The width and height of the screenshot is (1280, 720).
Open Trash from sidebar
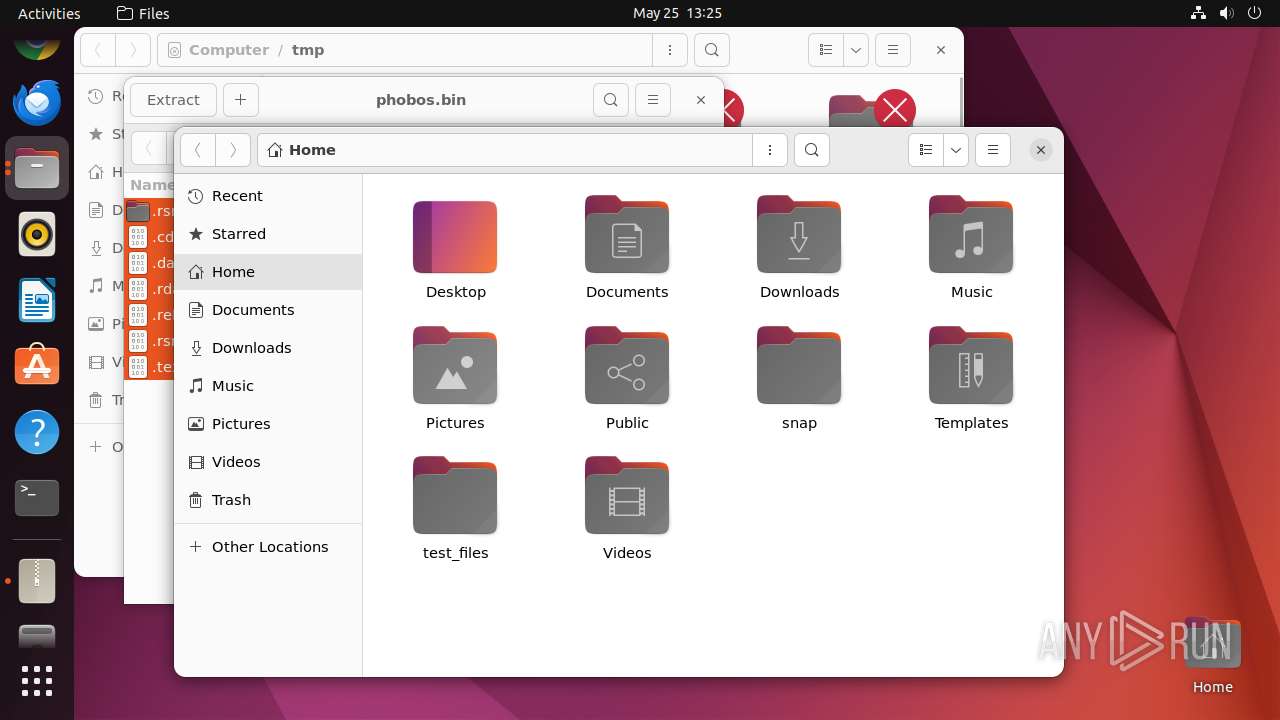click(x=268, y=500)
